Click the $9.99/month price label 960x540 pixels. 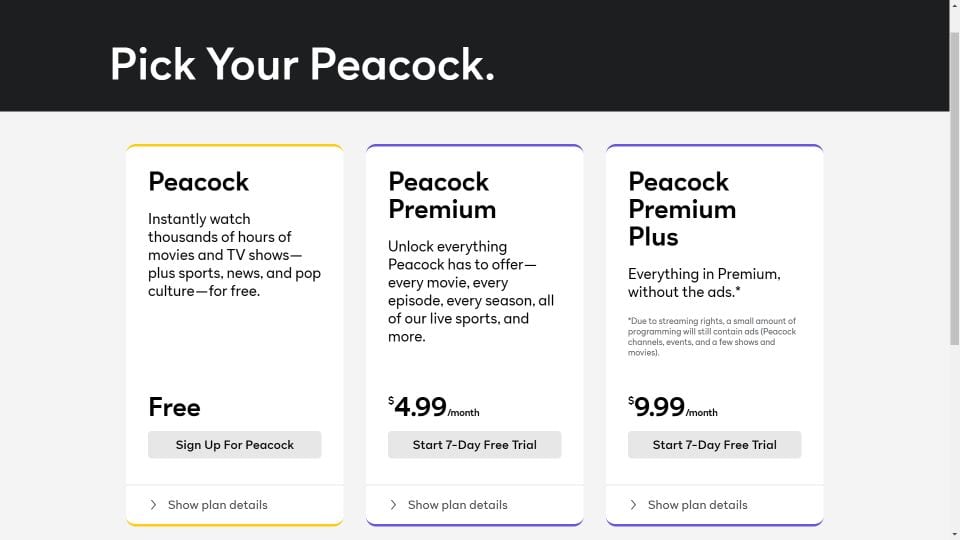pyautogui.click(x=673, y=407)
